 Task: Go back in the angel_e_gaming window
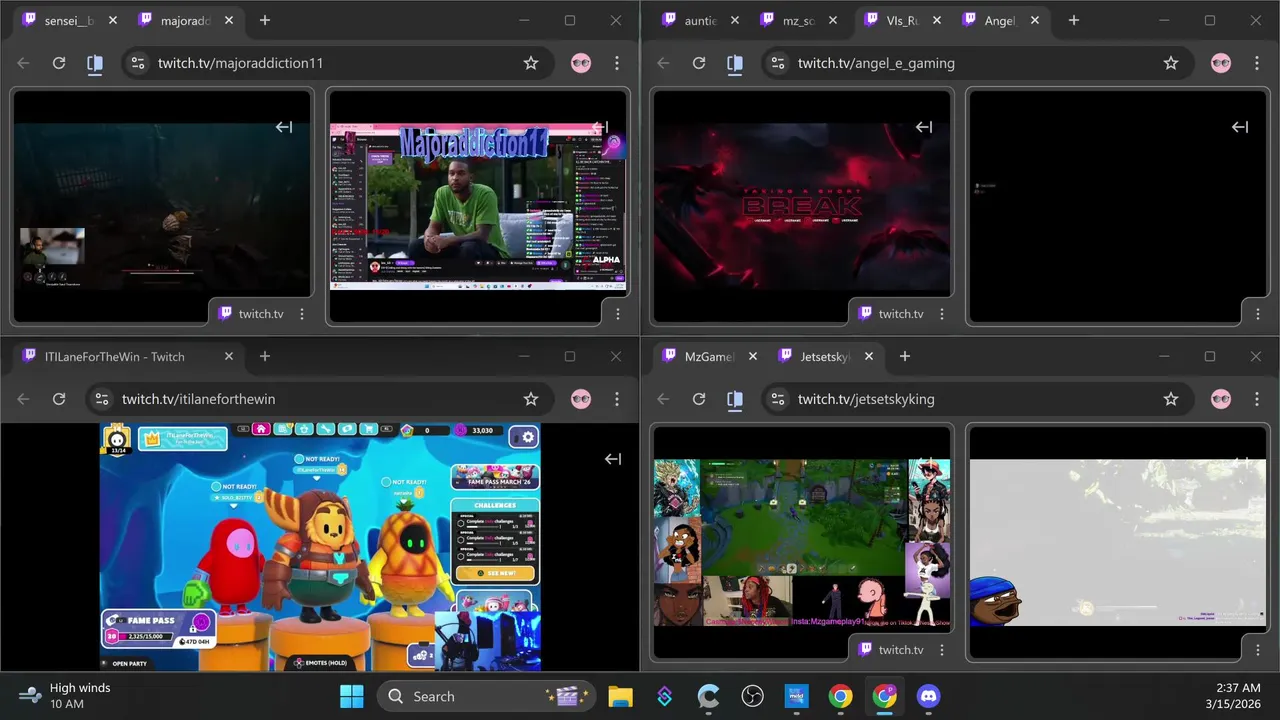pos(663,63)
